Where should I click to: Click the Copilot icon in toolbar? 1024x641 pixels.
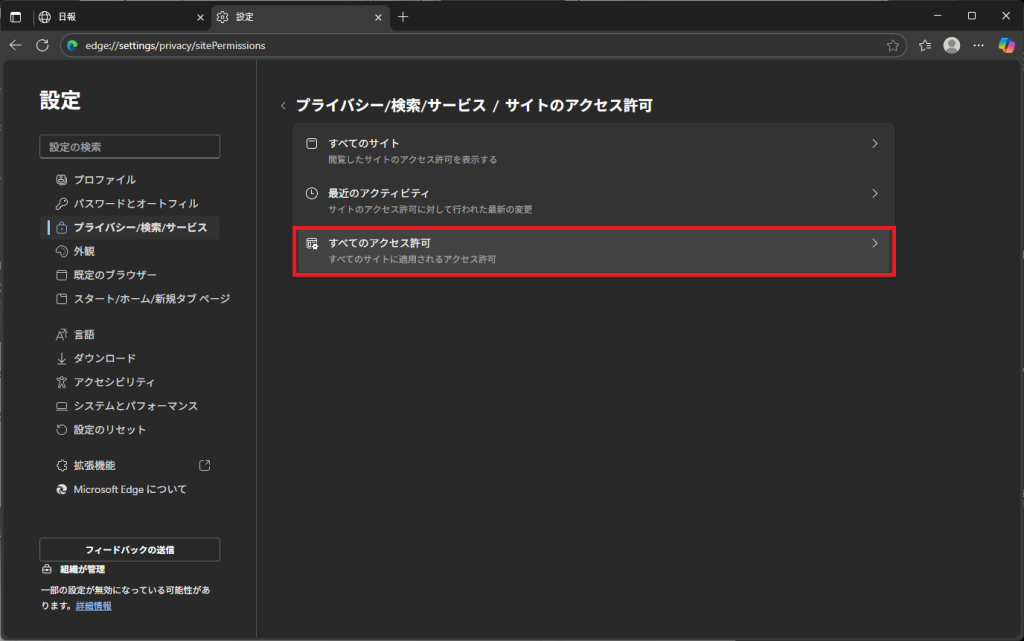pyautogui.click(x=1006, y=45)
